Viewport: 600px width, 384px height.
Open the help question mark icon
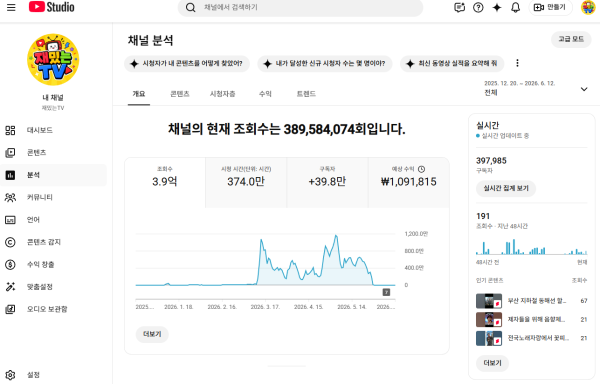click(478, 7)
